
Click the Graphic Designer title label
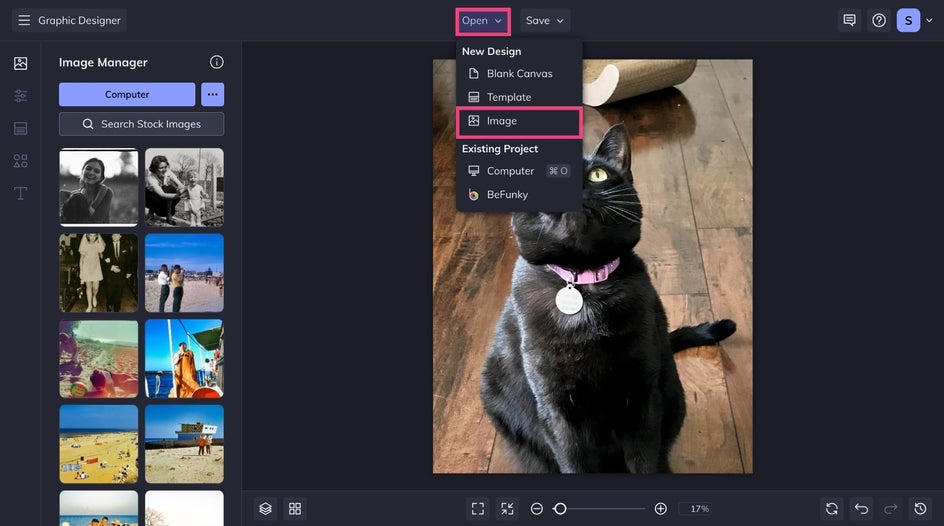[79, 20]
